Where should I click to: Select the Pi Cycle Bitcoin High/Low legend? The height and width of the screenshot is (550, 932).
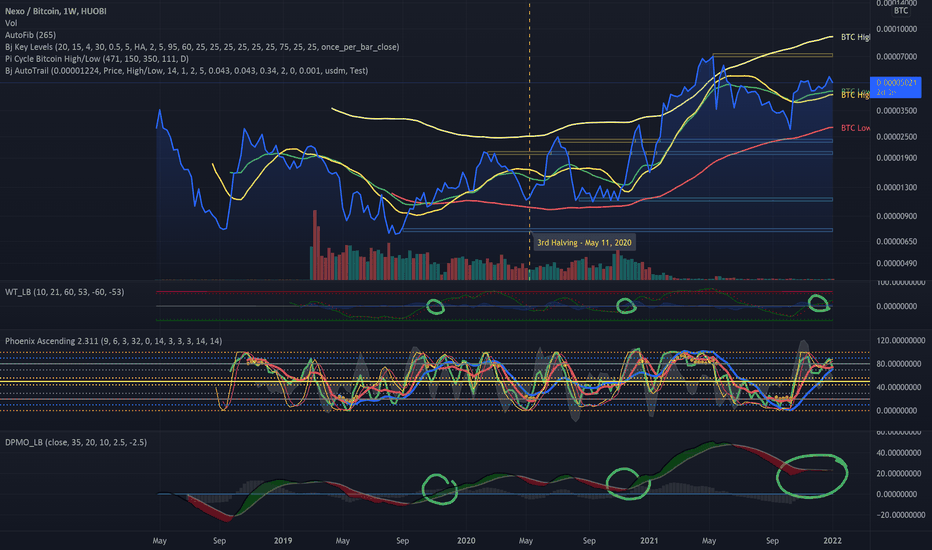tap(97, 59)
